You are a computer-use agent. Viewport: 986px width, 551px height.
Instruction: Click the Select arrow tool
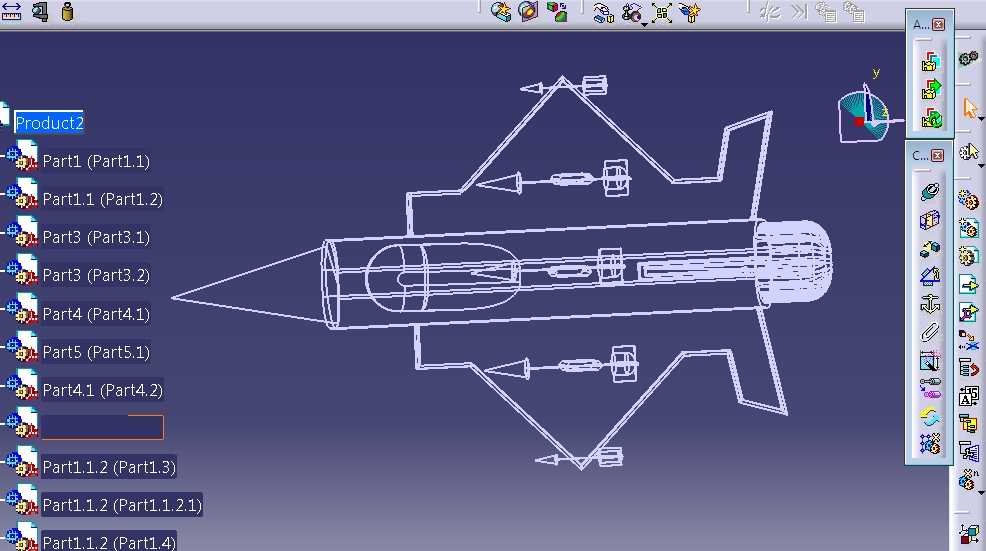[969, 108]
